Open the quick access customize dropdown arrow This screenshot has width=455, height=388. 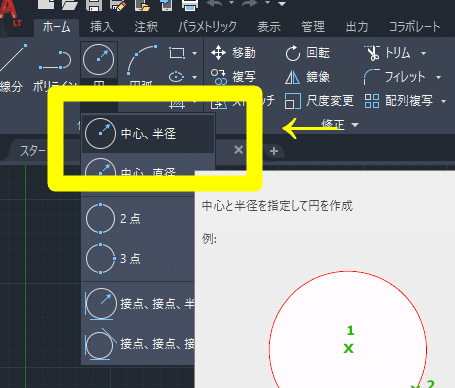[x=282, y=4]
